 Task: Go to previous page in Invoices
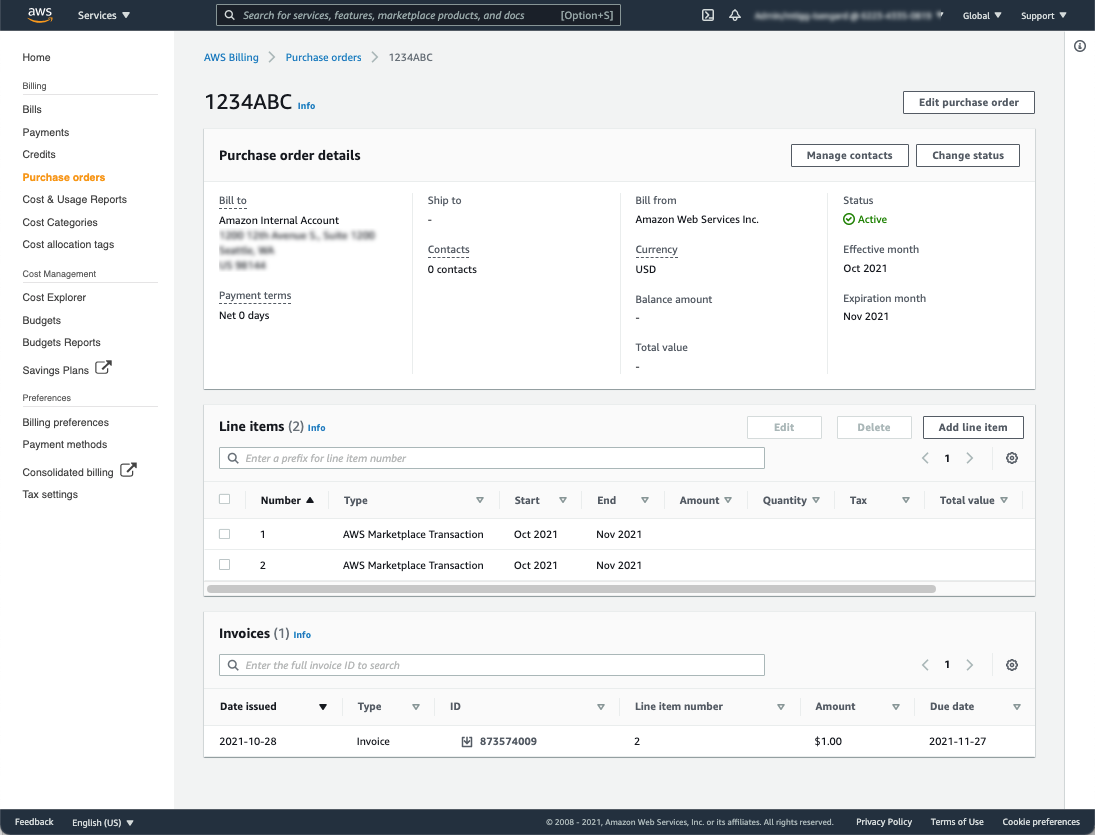925,665
